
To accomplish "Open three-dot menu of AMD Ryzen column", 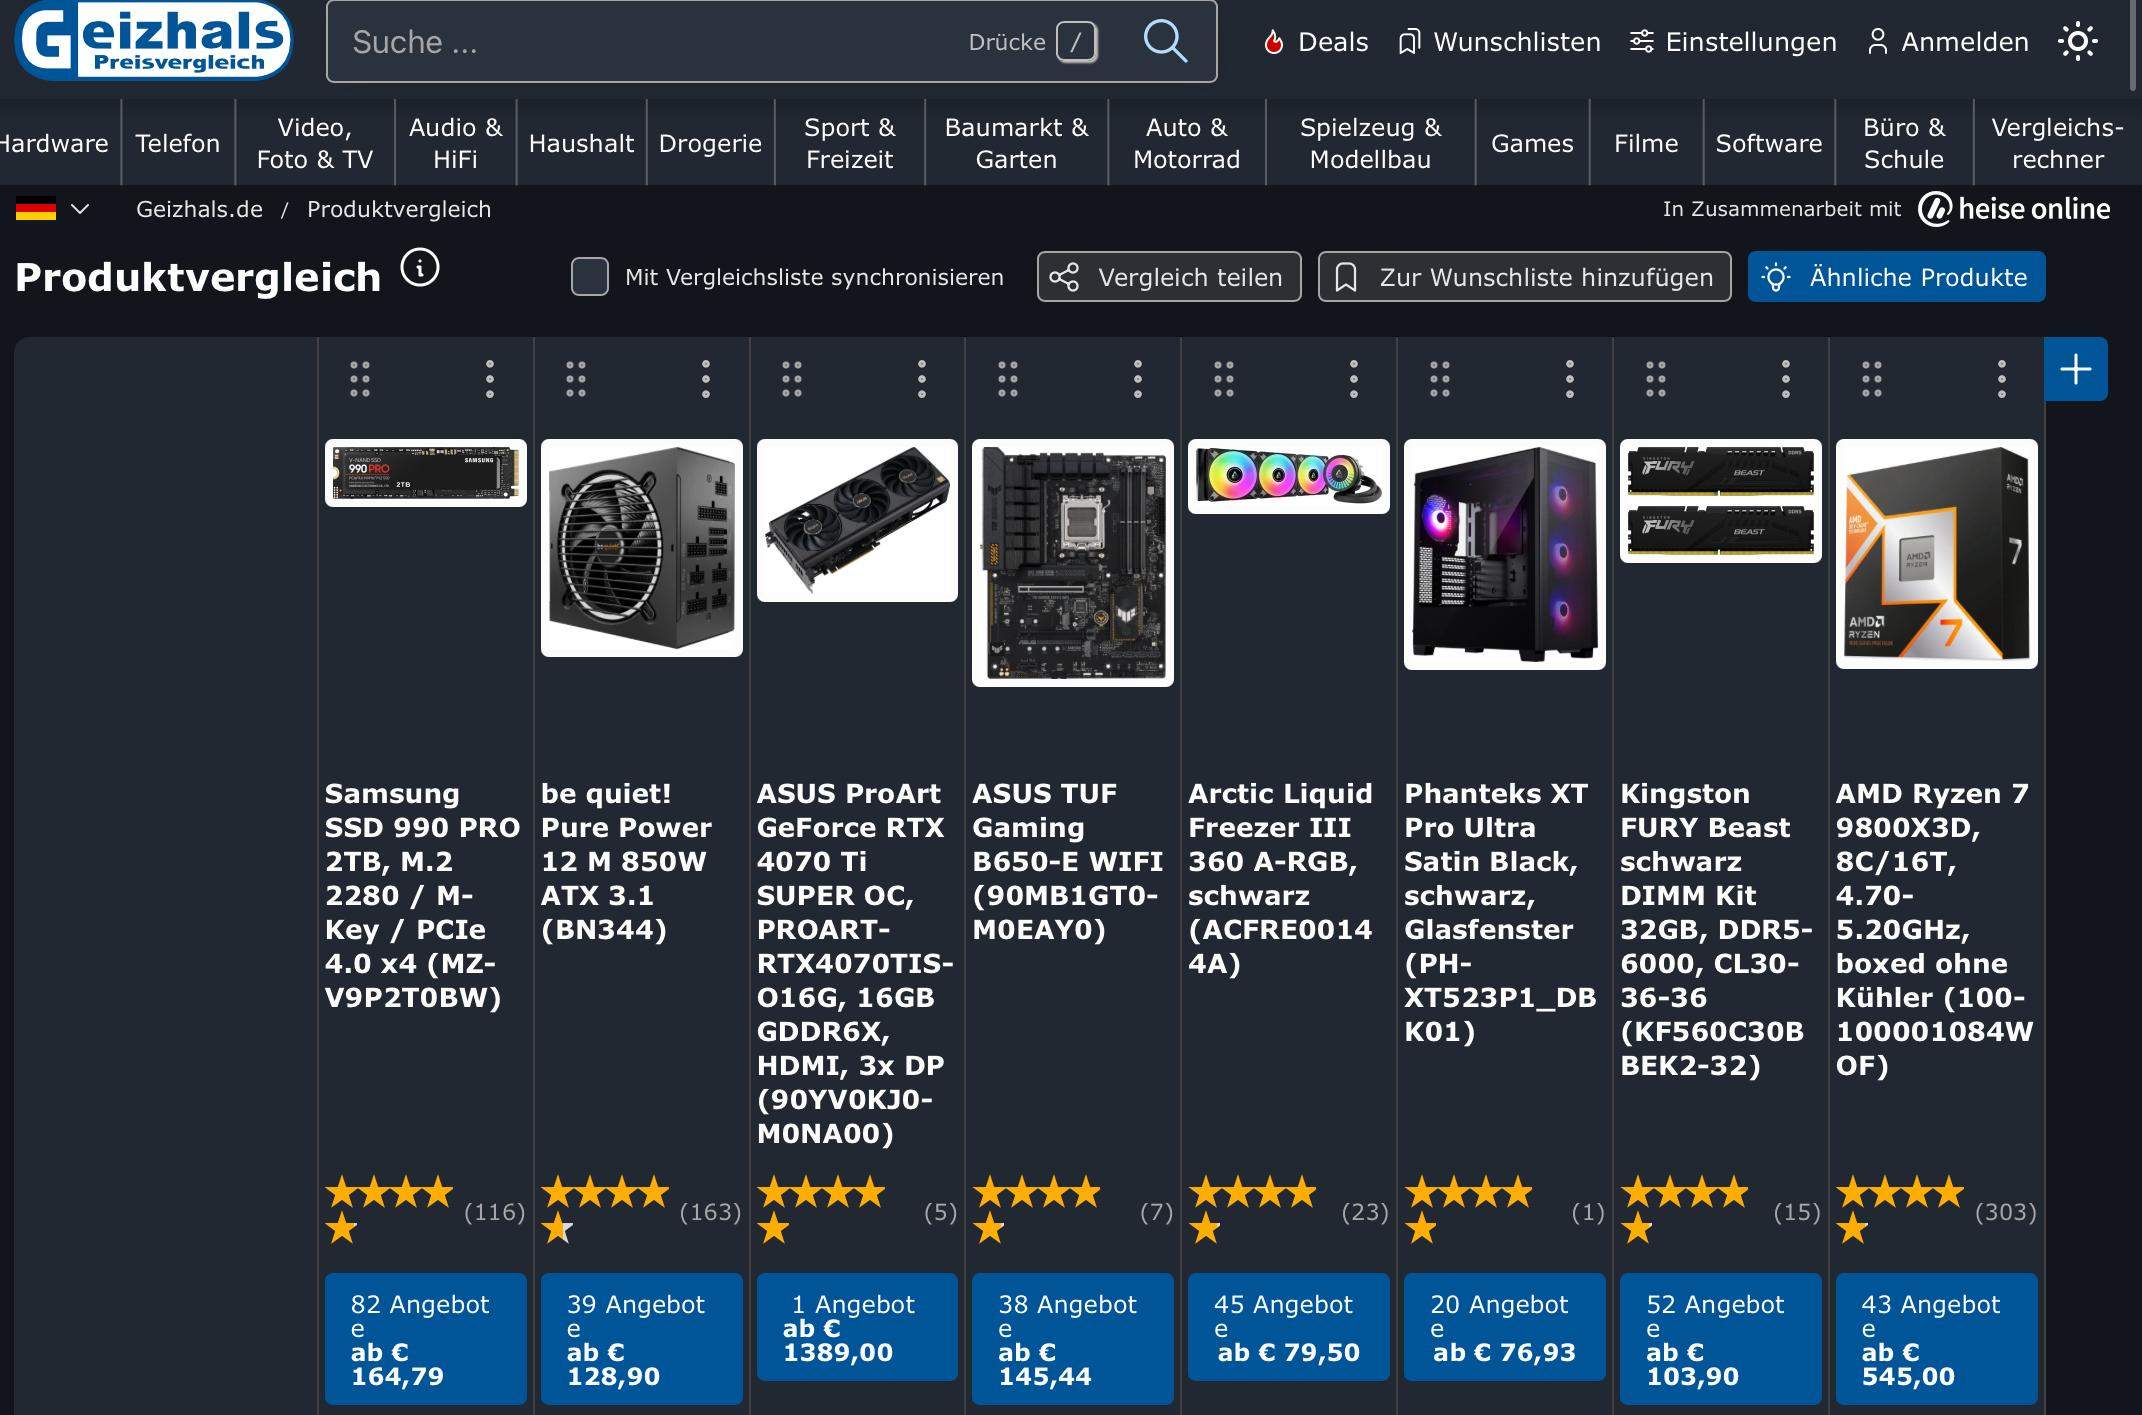I will click(2001, 379).
